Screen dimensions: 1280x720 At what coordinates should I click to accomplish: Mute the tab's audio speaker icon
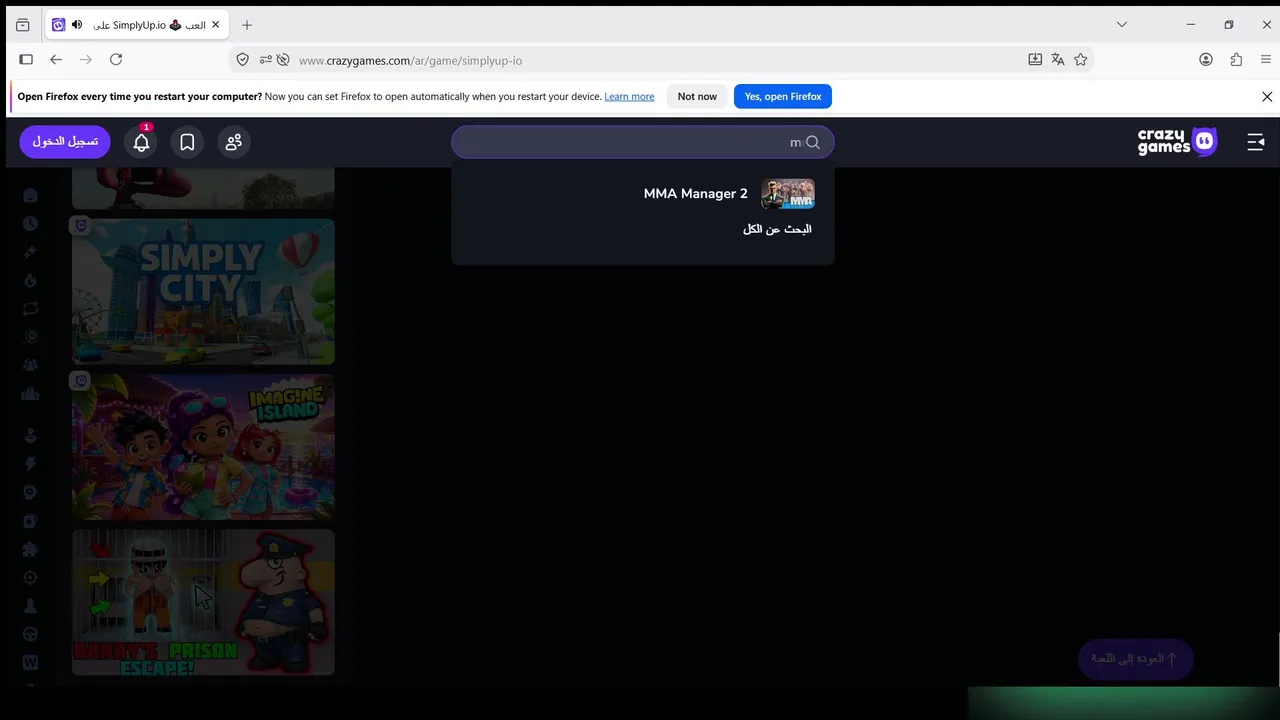77,24
